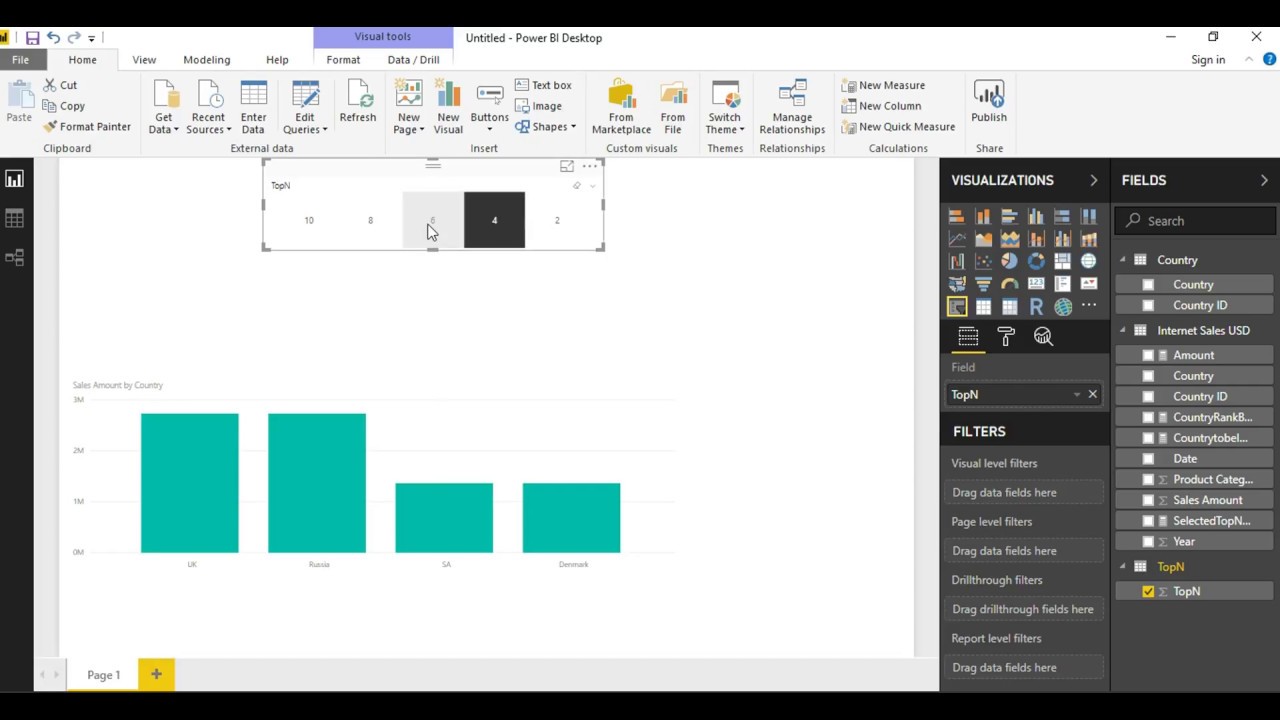Screen dimensions: 1280x720
Task: Open the Help ribbon tab
Action: pos(277,60)
